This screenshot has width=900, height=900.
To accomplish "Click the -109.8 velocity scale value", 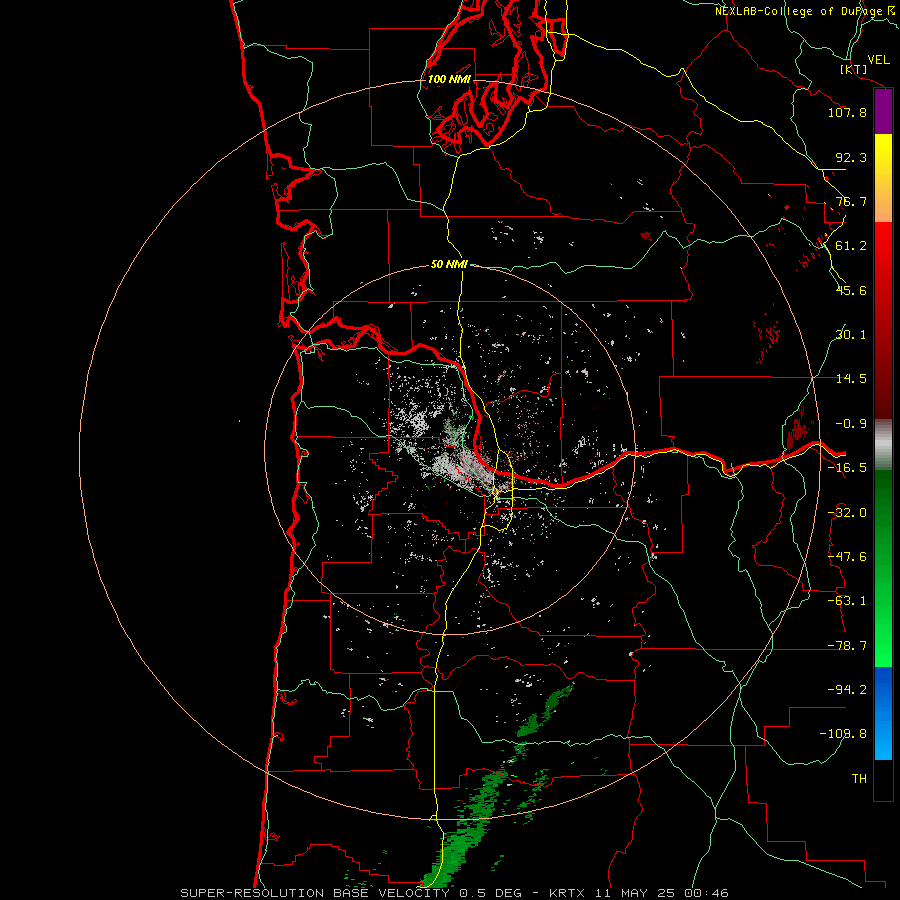I will (x=843, y=734).
